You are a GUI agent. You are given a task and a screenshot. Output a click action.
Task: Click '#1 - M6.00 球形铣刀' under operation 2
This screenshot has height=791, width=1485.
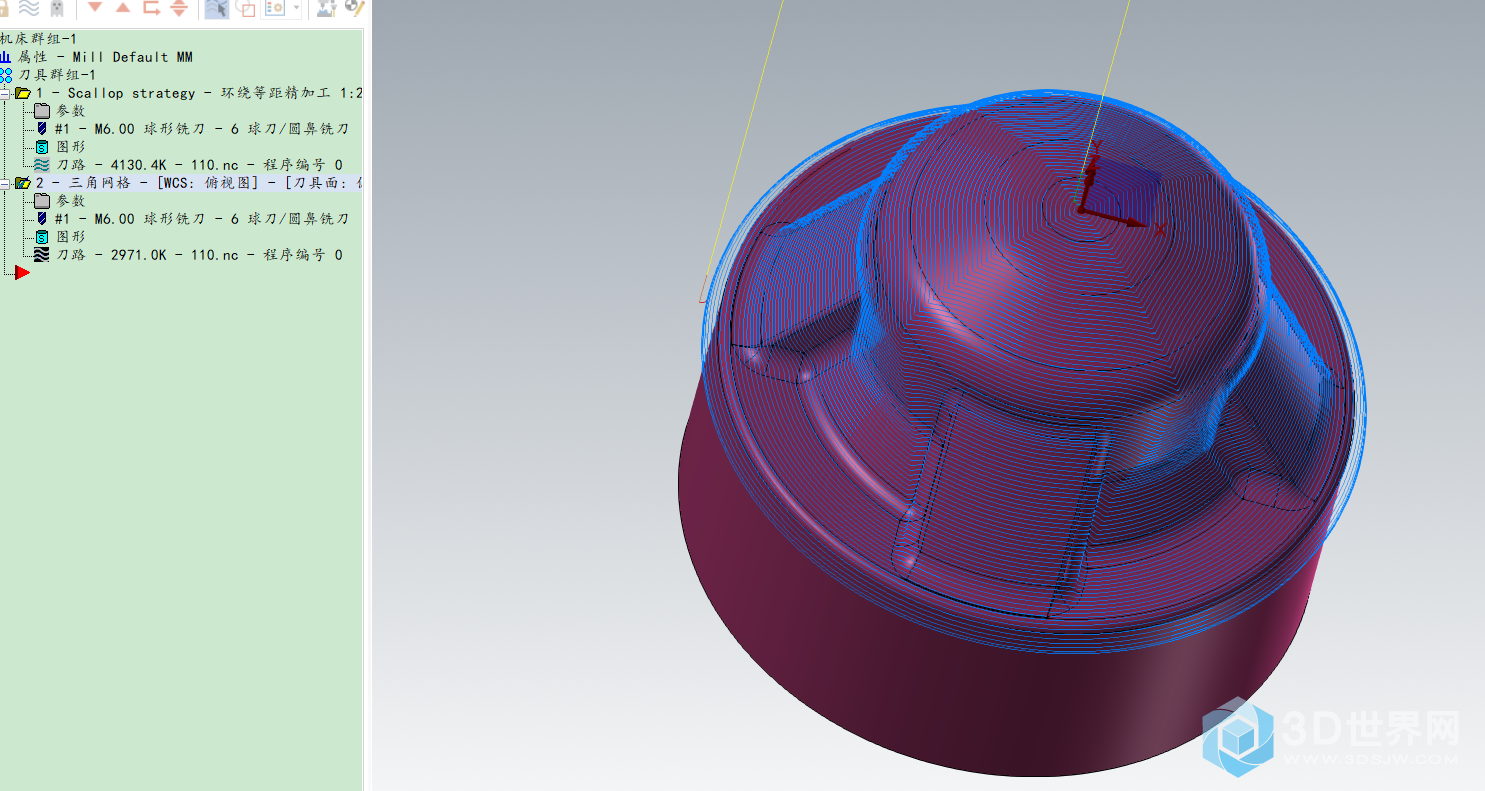pos(201,219)
